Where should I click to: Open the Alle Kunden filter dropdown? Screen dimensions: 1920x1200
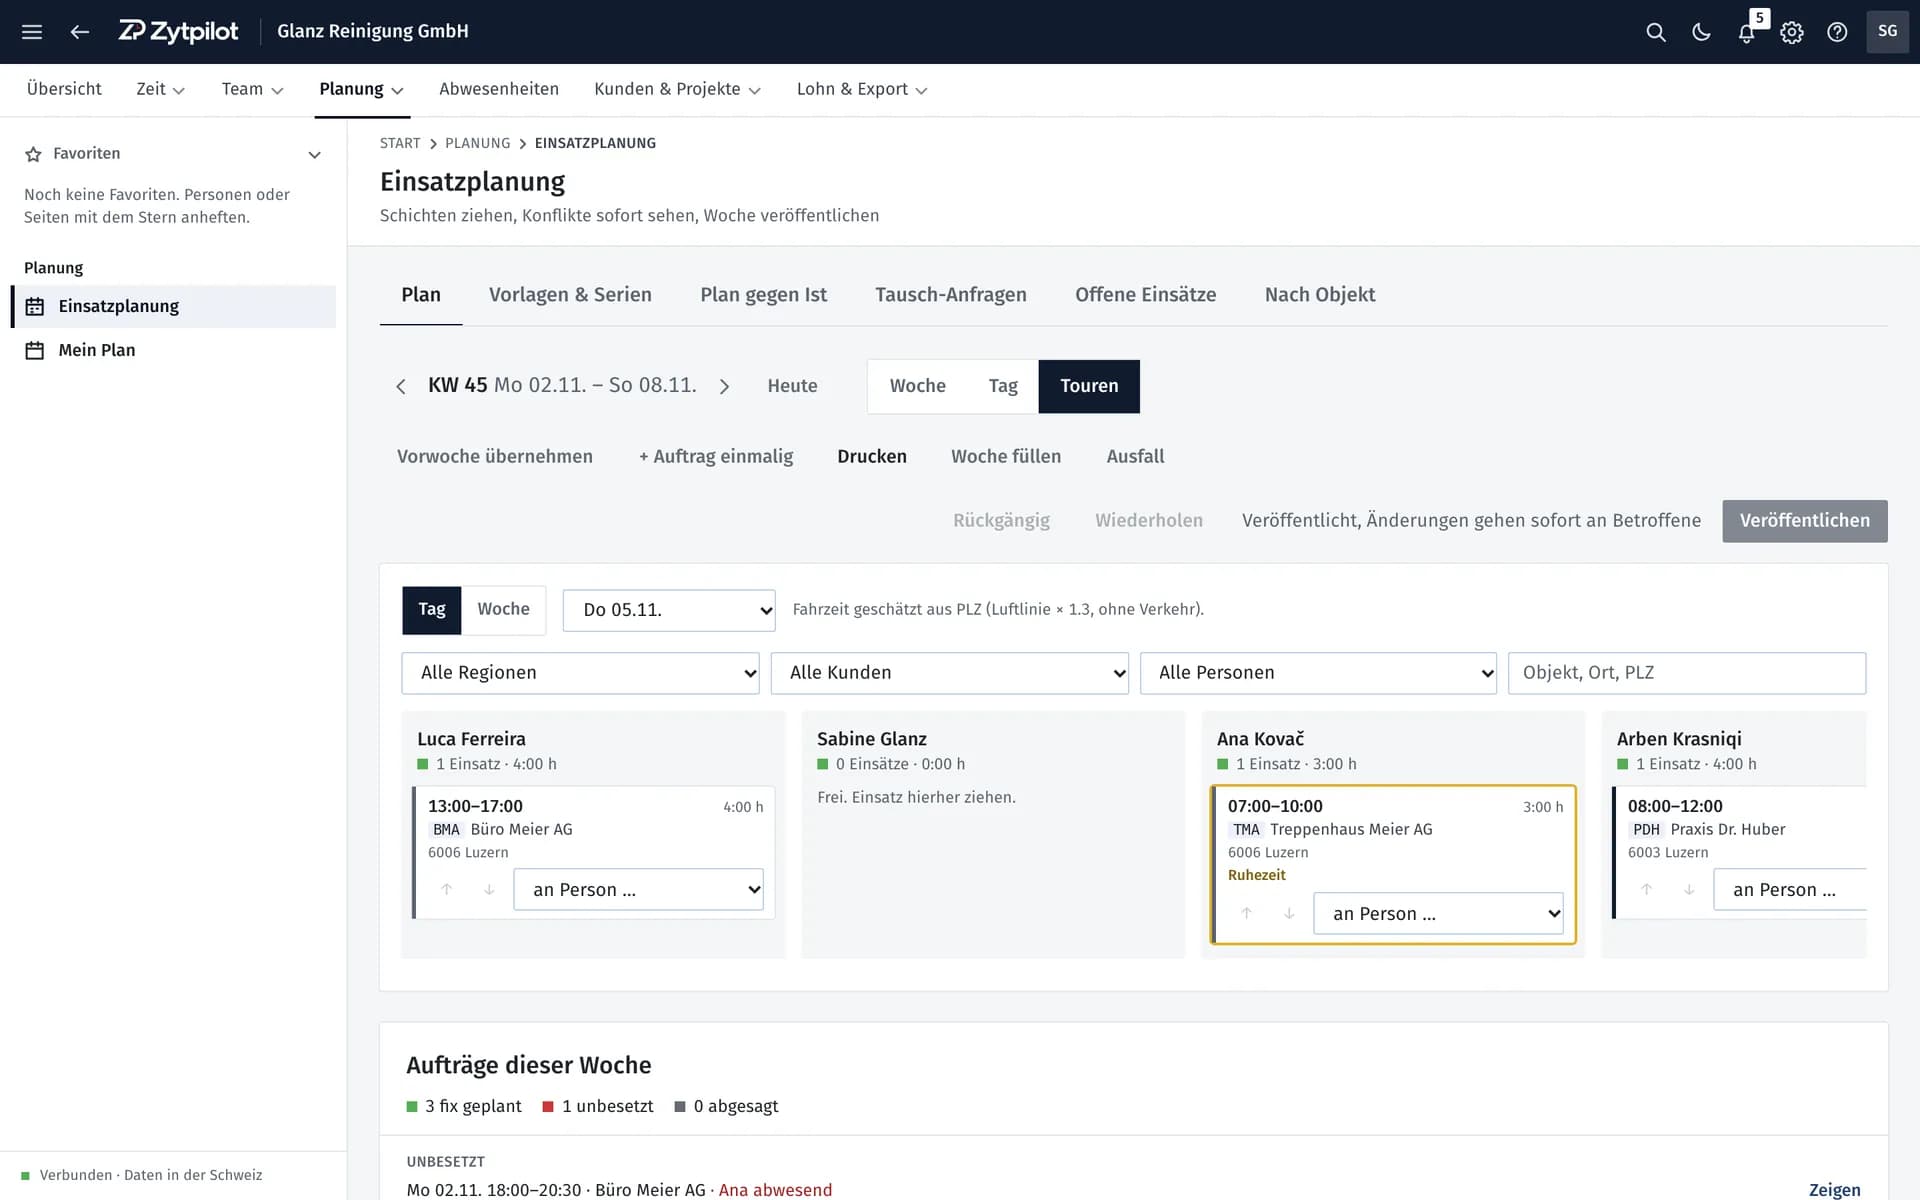pyautogui.click(x=949, y=673)
